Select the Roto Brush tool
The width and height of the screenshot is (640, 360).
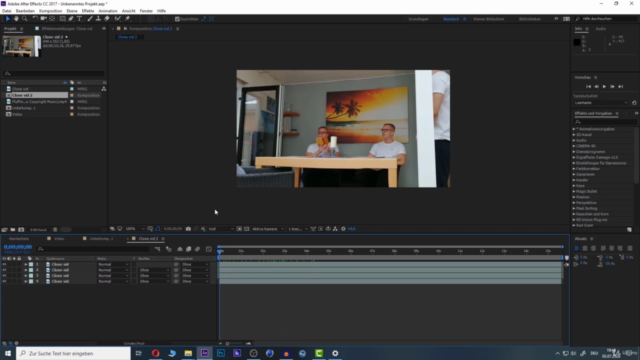click(118, 19)
